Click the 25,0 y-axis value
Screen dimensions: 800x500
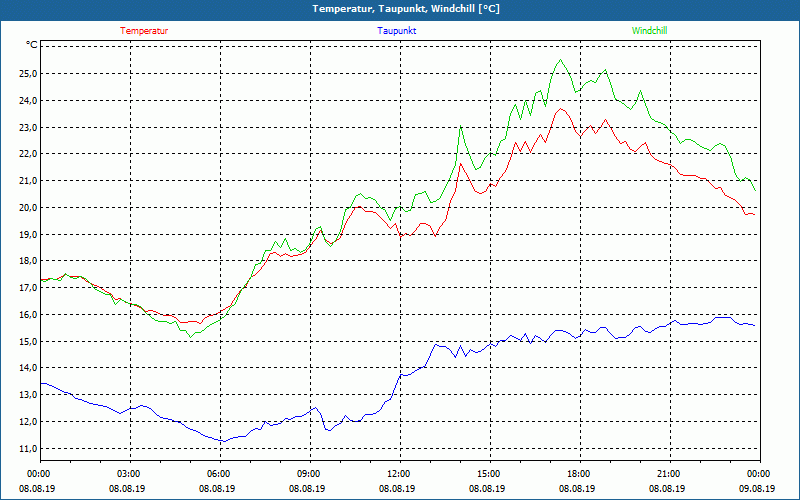28,73
